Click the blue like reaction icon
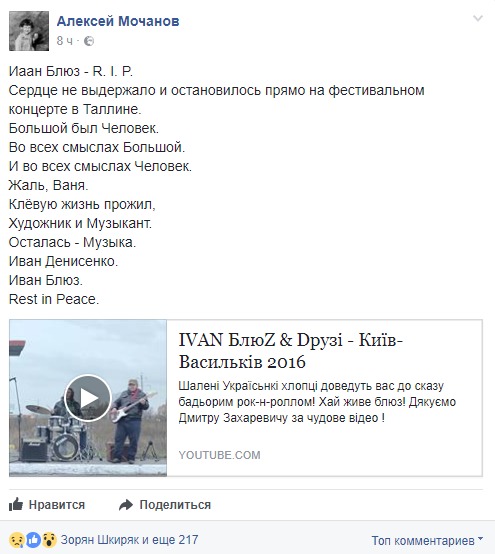The height and width of the screenshot is (554, 495). pos(34,540)
